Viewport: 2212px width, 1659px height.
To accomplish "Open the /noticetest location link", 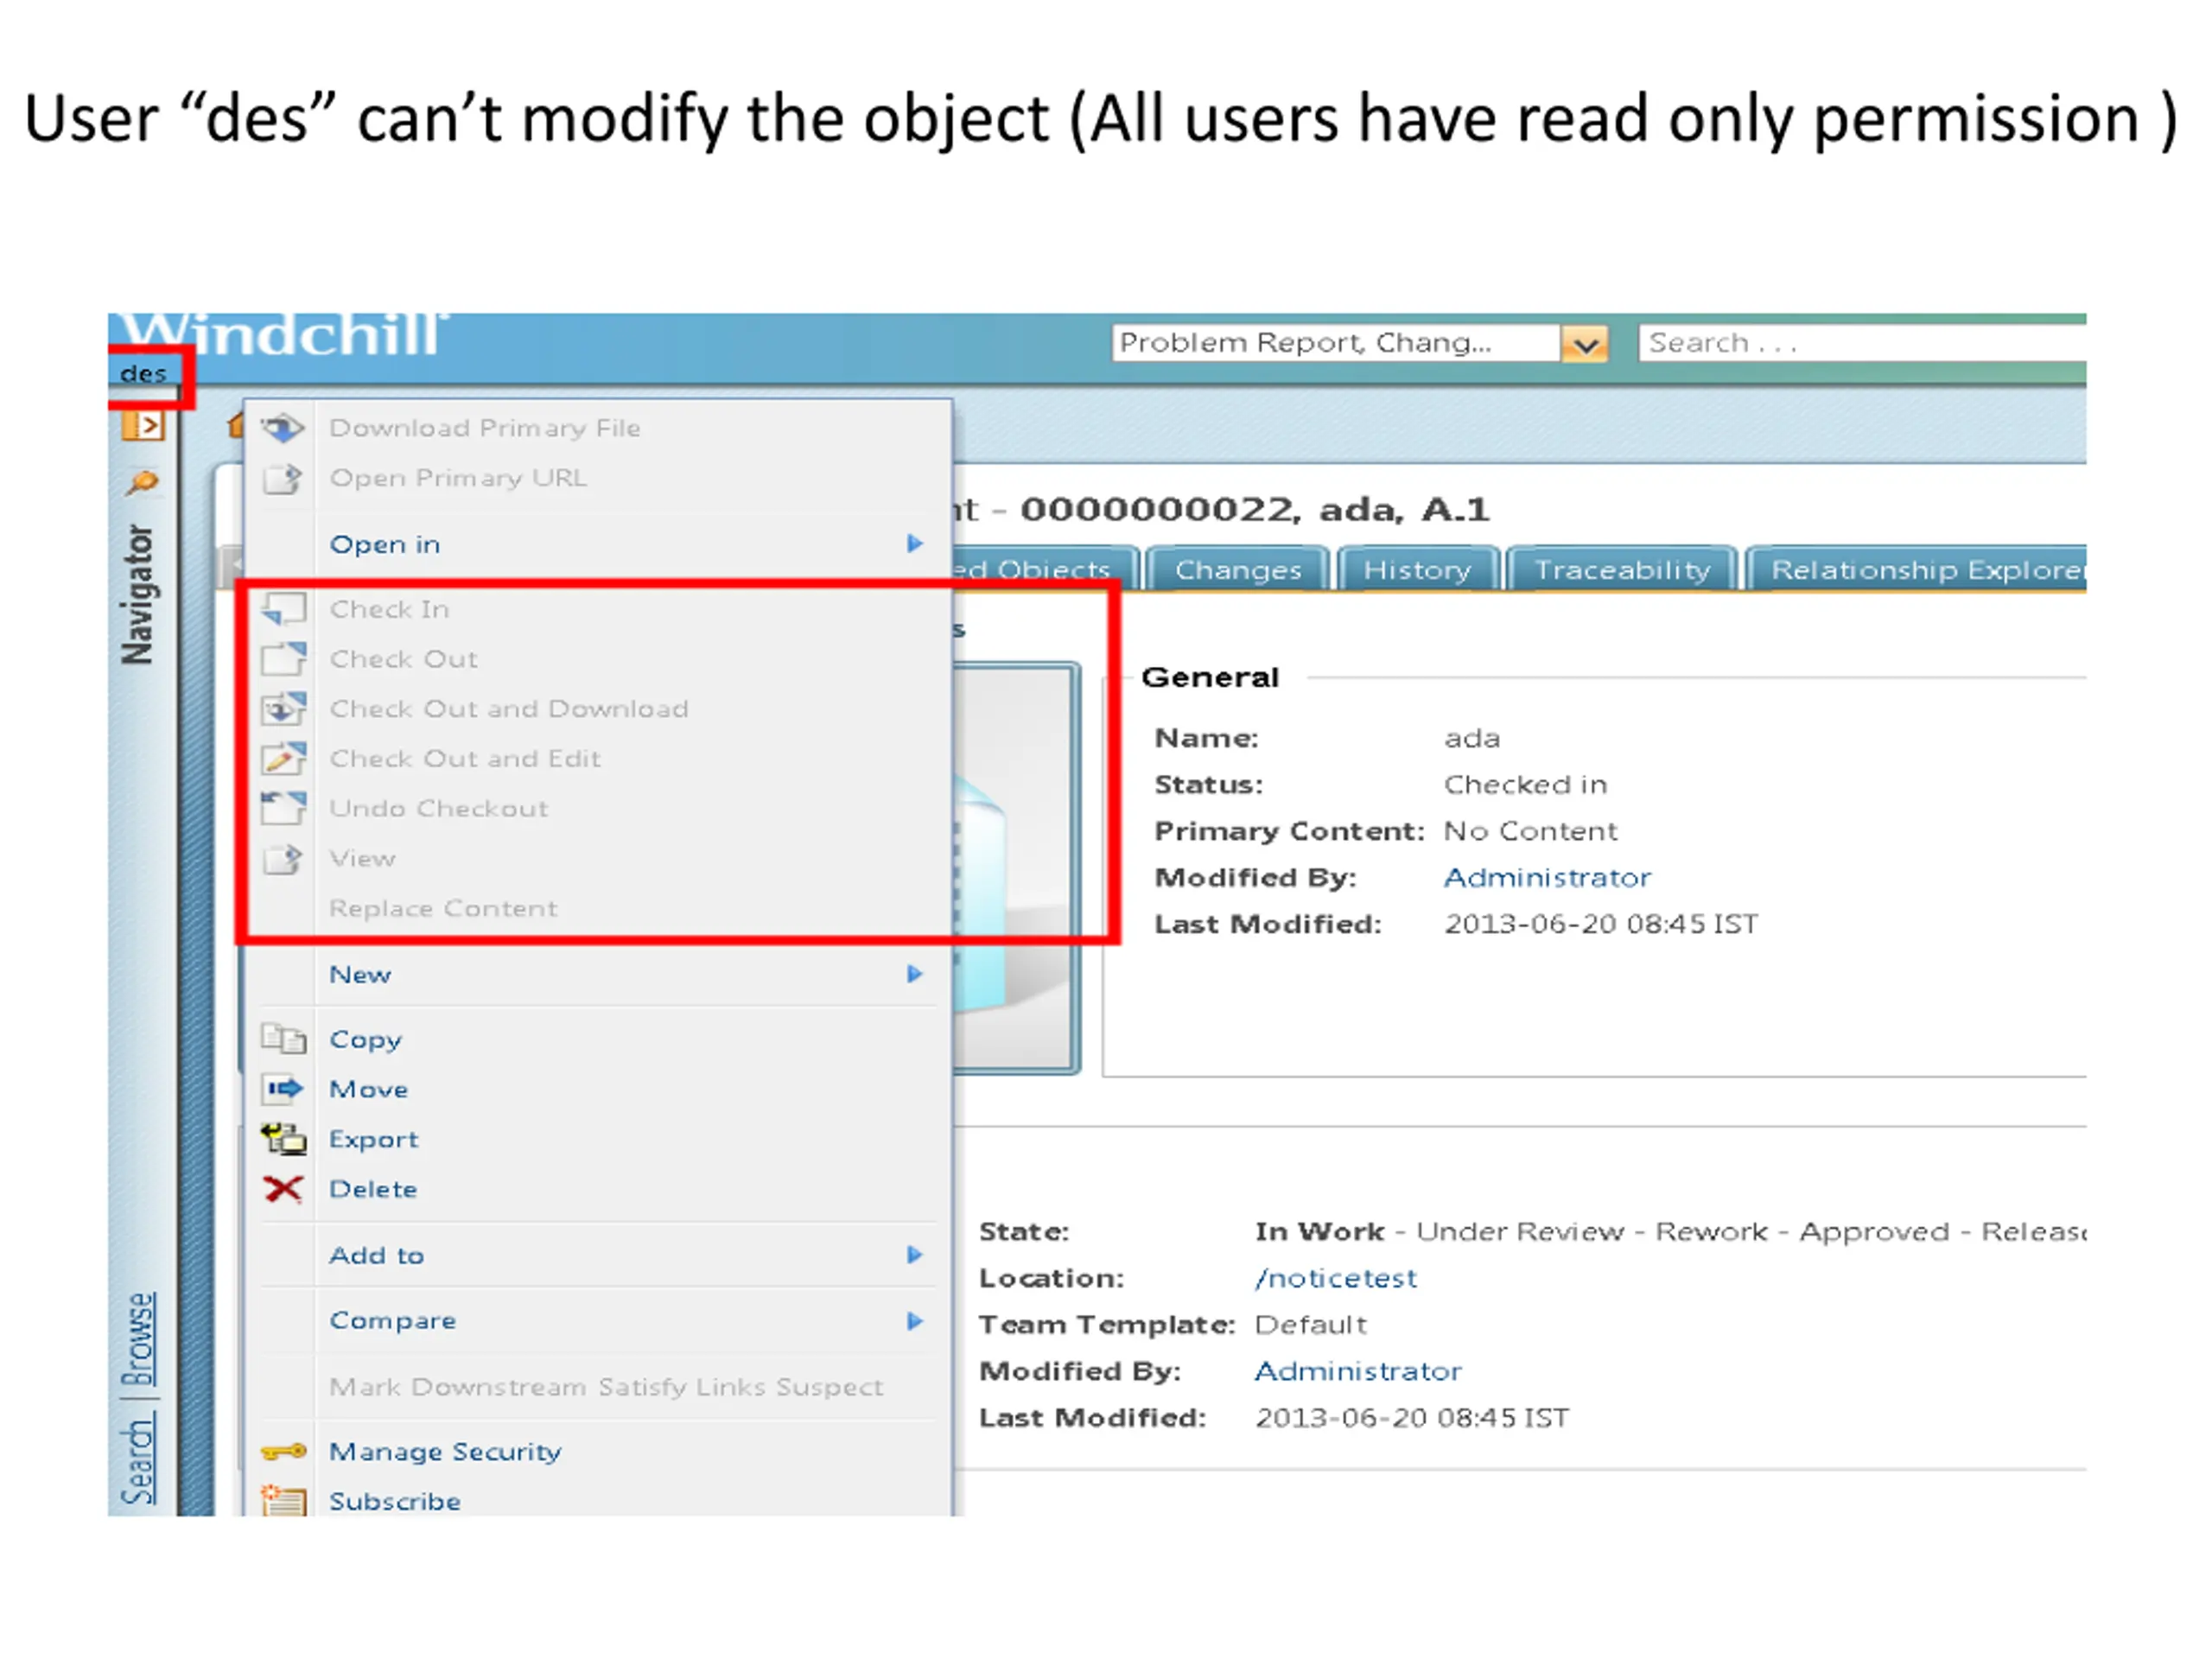I will (1335, 1278).
